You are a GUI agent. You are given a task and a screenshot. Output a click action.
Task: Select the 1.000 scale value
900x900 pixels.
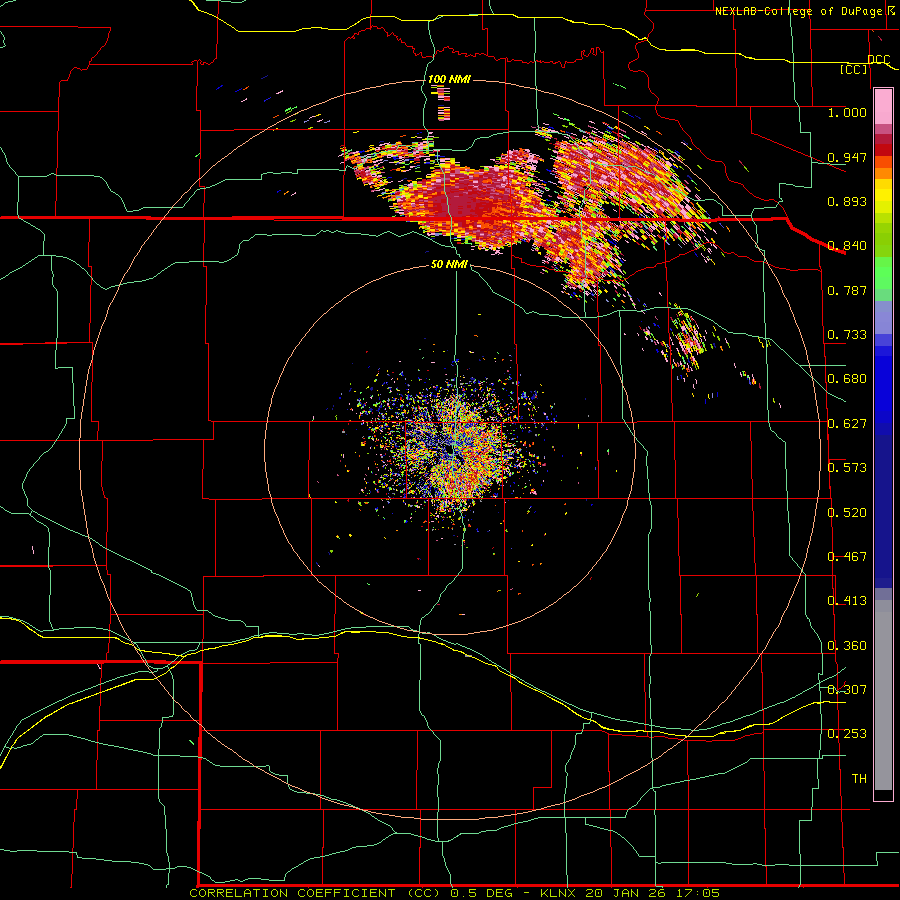click(x=847, y=112)
